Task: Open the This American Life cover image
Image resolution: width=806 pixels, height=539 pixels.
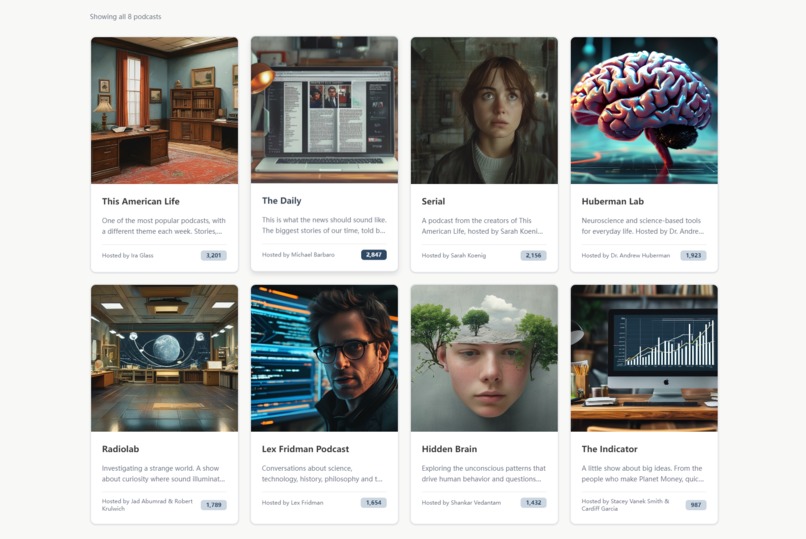Action: tap(164, 110)
